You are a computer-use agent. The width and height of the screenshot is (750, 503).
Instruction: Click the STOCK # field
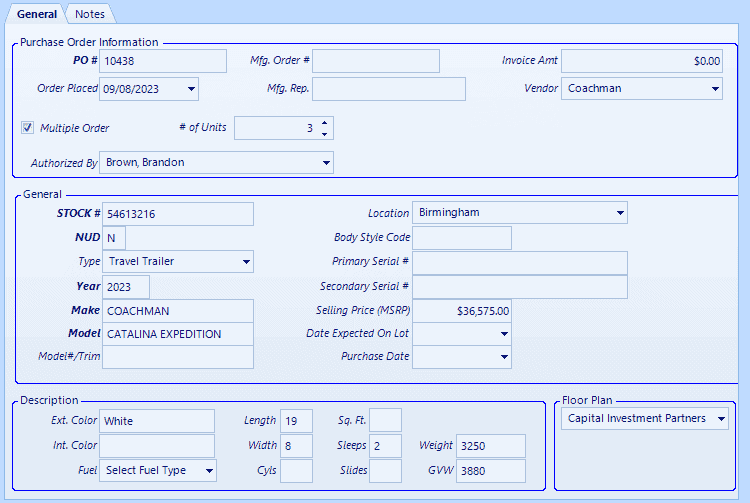[178, 214]
